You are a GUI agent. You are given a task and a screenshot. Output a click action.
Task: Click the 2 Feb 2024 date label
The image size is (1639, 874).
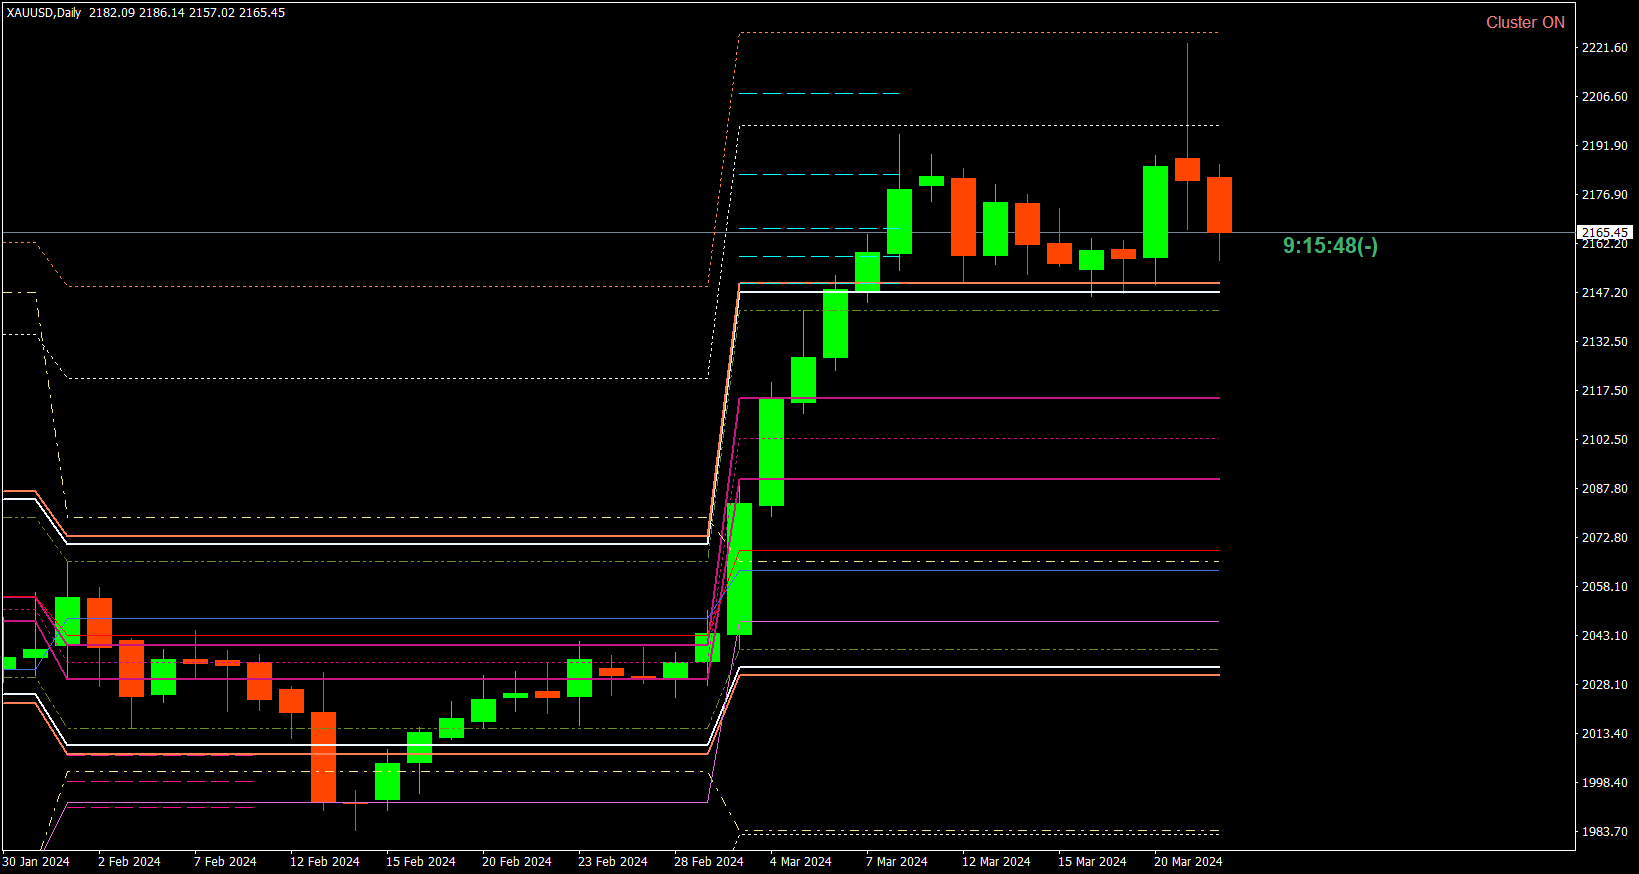[x=129, y=862]
